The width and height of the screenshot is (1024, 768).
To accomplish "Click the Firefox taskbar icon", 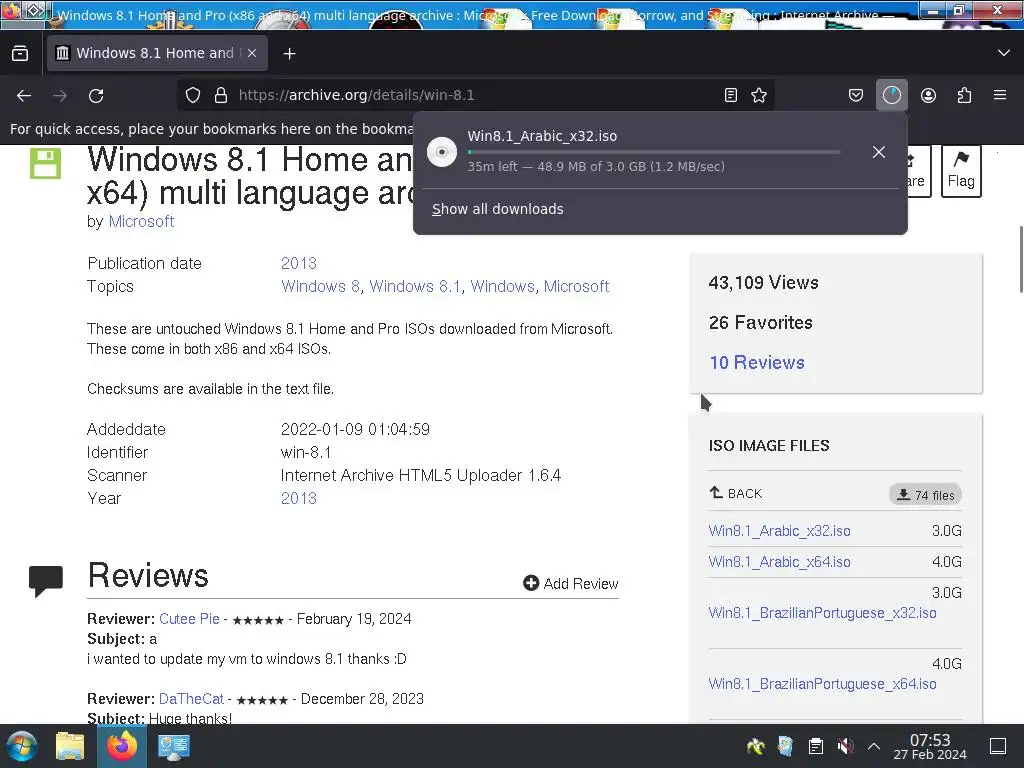I will [122, 746].
